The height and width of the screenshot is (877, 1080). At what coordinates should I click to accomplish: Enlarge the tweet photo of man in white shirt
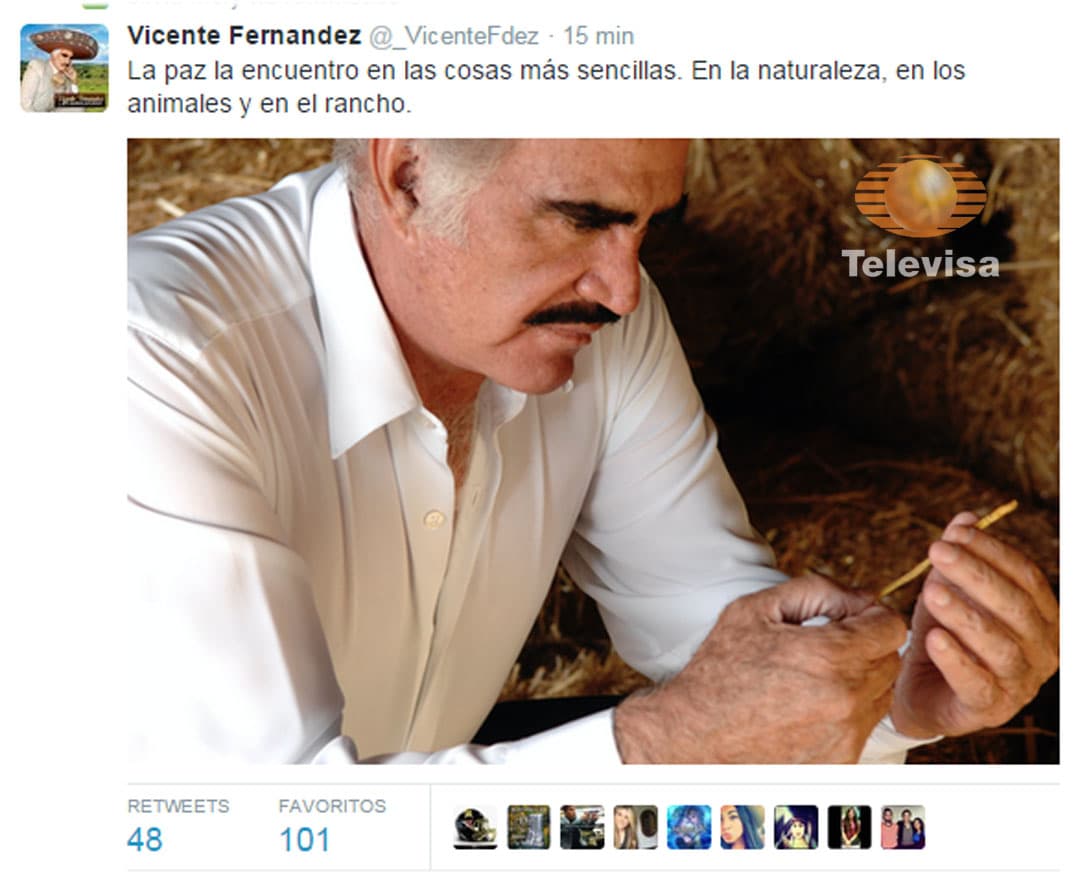(x=593, y=451)
